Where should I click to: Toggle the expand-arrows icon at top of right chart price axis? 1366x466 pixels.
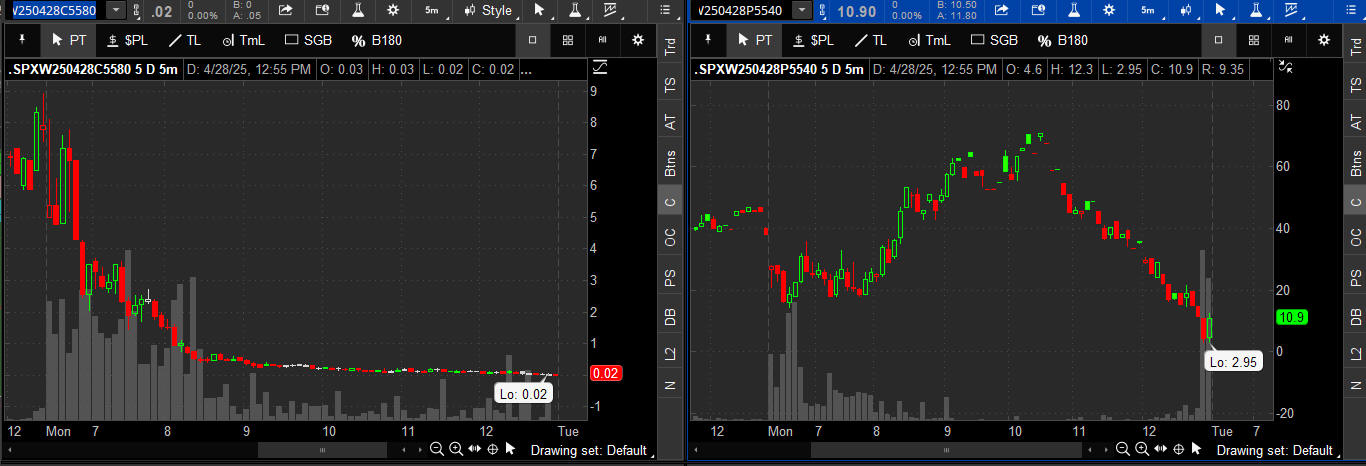coord(1286,68)
